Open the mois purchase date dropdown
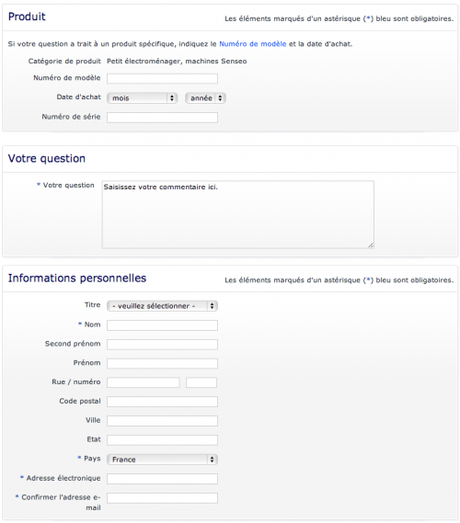This screenshot has width=460, height=523. coord(142,98)
